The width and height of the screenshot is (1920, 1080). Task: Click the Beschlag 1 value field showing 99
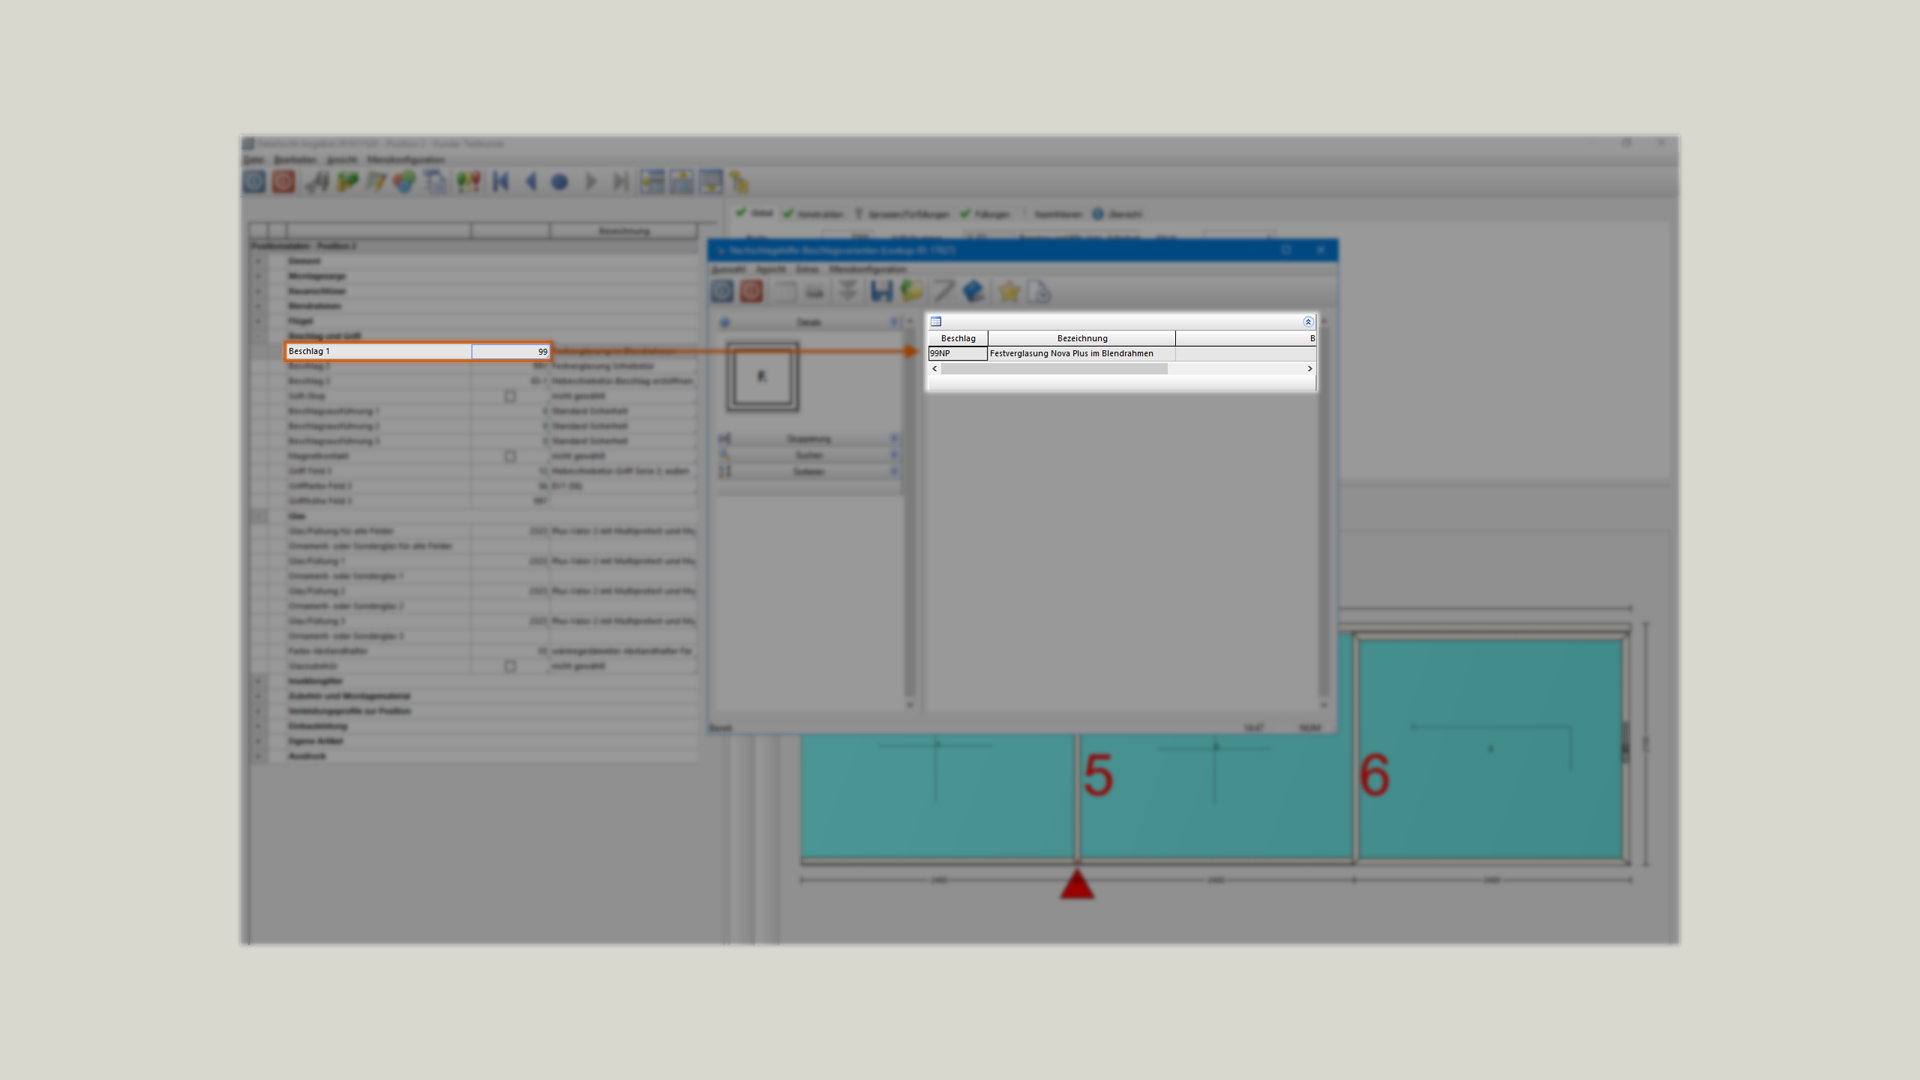[x=510, y=352]
